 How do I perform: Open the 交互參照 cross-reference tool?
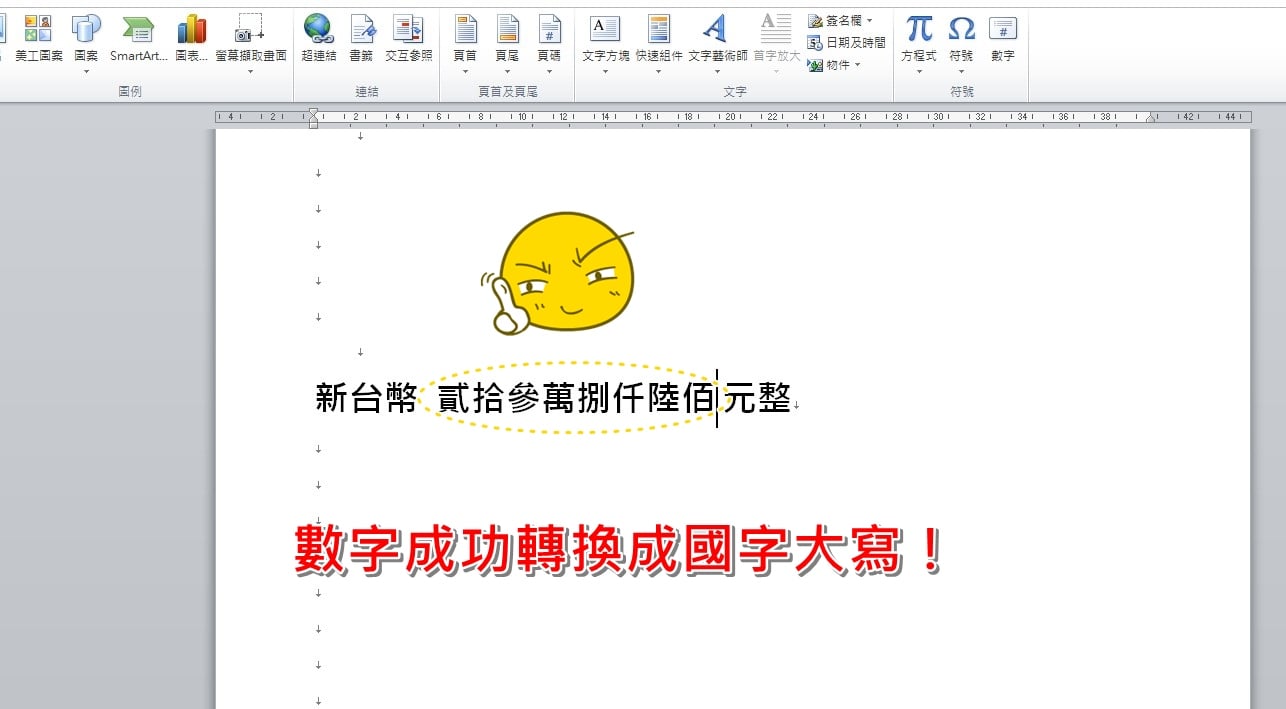coord(408,39)
